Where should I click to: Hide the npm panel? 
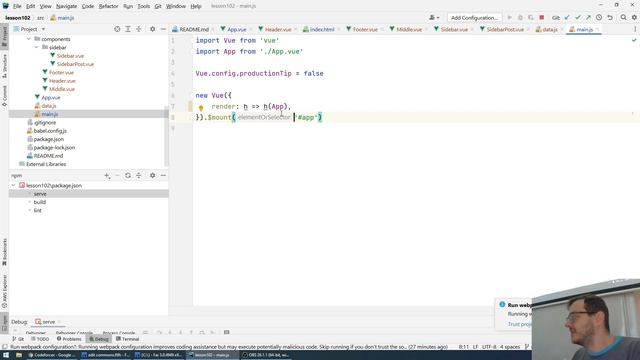tap(163, 176)
